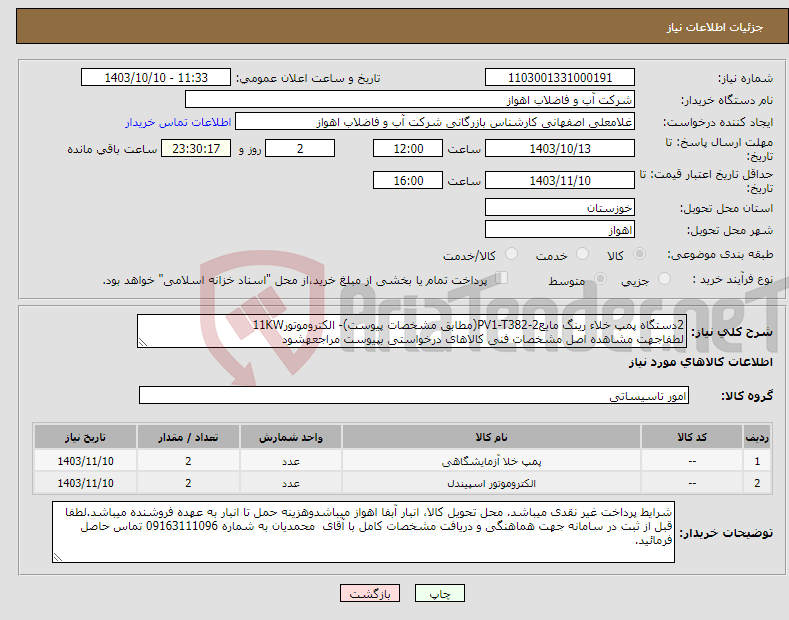This screenshot has width=789, height=620.
Task: Click the delivery city field اهواز
Action: tap(560, 229)
